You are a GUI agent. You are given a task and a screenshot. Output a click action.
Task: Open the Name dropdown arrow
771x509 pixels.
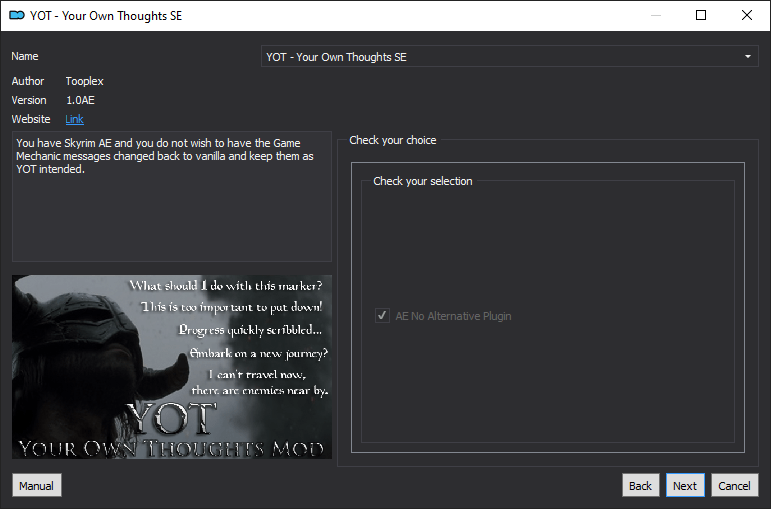pyautogui.click(x=747, y=57)
